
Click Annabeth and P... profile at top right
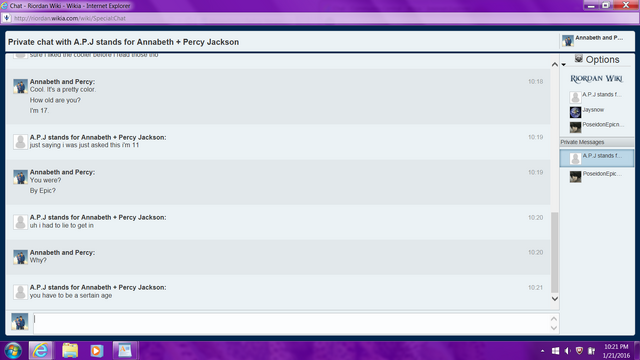(596, 40)
